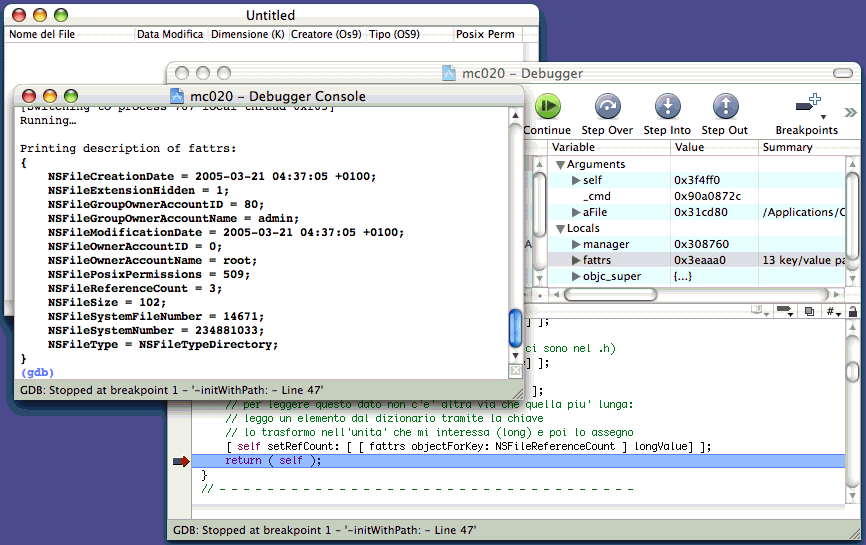Show hidden toolbar items via overflow chevron
The height and width of the screenshot is (545, 866).
coord(851,112)
